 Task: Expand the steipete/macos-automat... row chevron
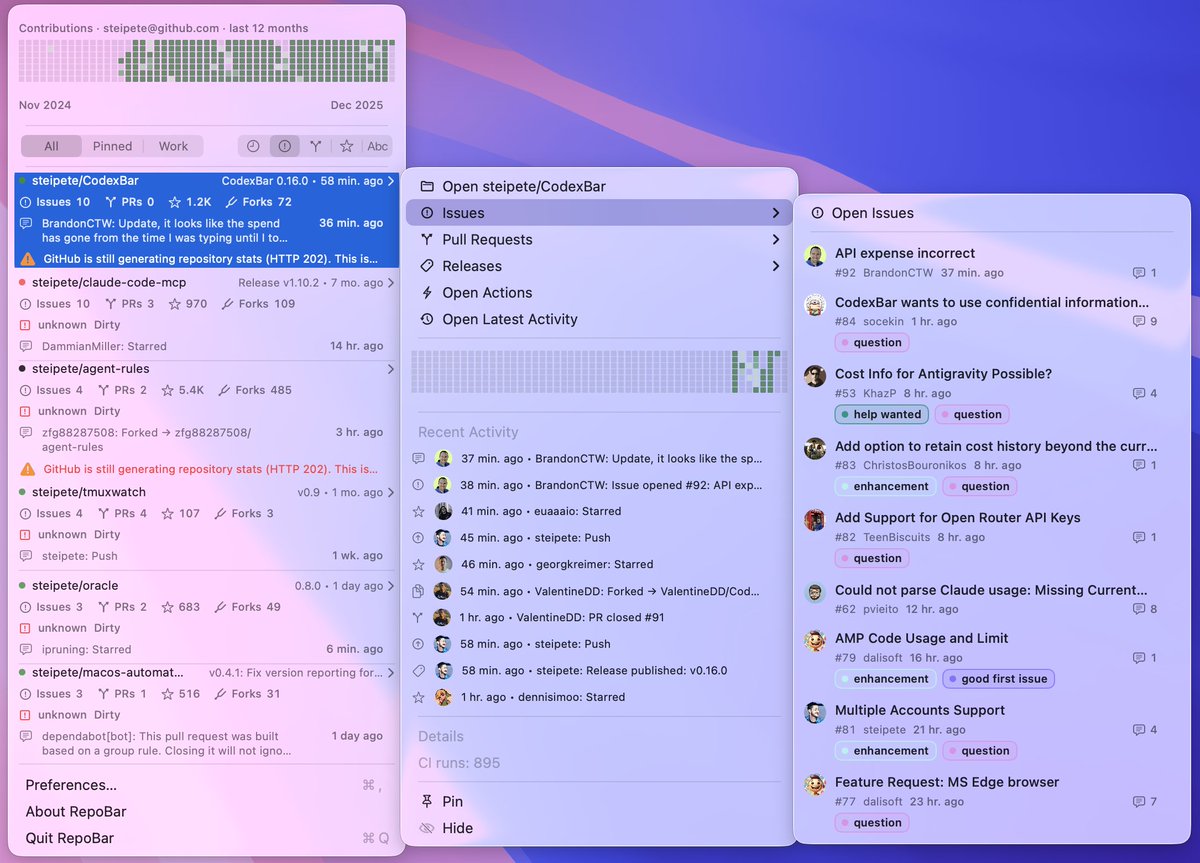coord(391,673)
